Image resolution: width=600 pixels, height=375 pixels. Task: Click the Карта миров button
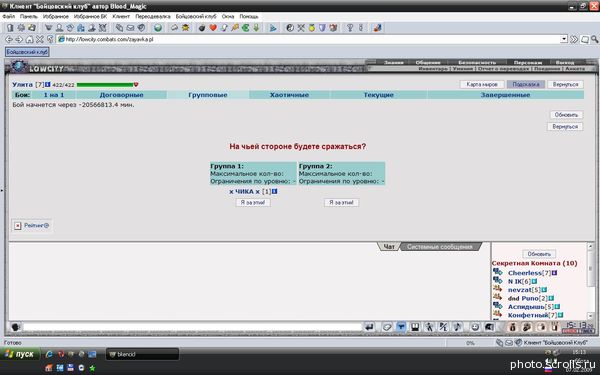482,84
